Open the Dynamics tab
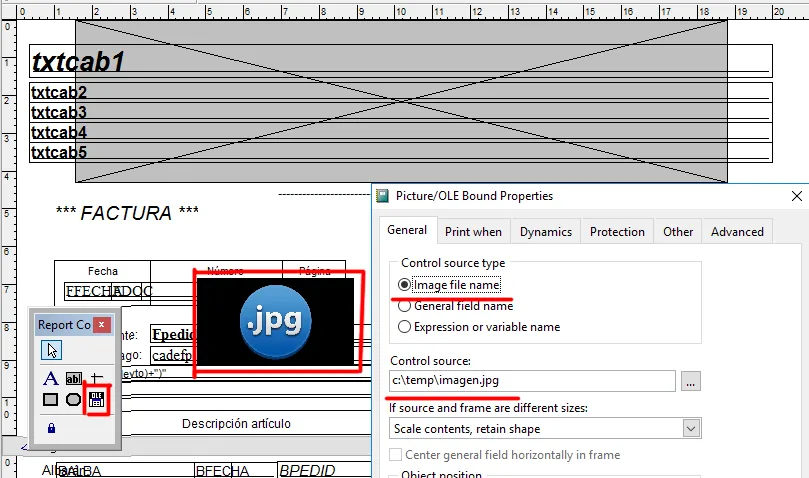 tap(545, 231)
